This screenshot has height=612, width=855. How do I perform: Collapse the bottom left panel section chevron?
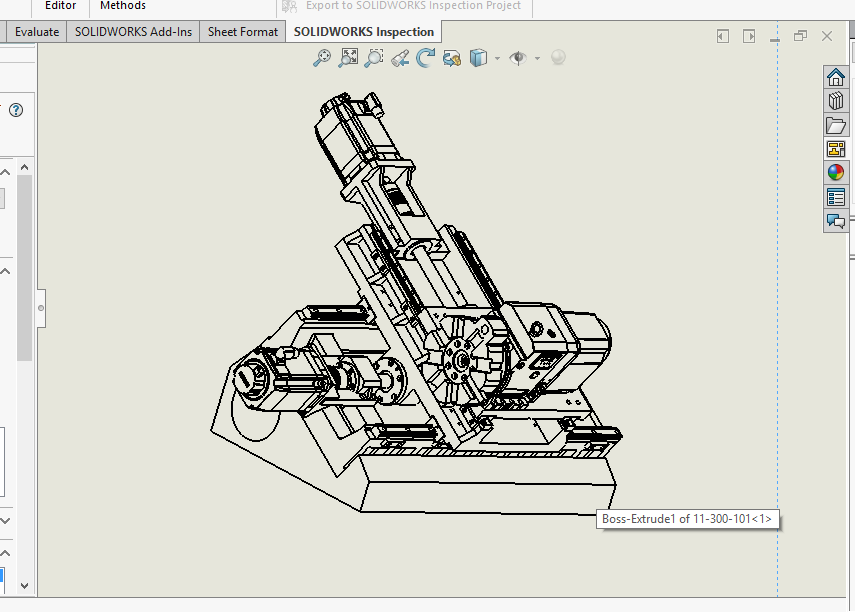[5, 553]
